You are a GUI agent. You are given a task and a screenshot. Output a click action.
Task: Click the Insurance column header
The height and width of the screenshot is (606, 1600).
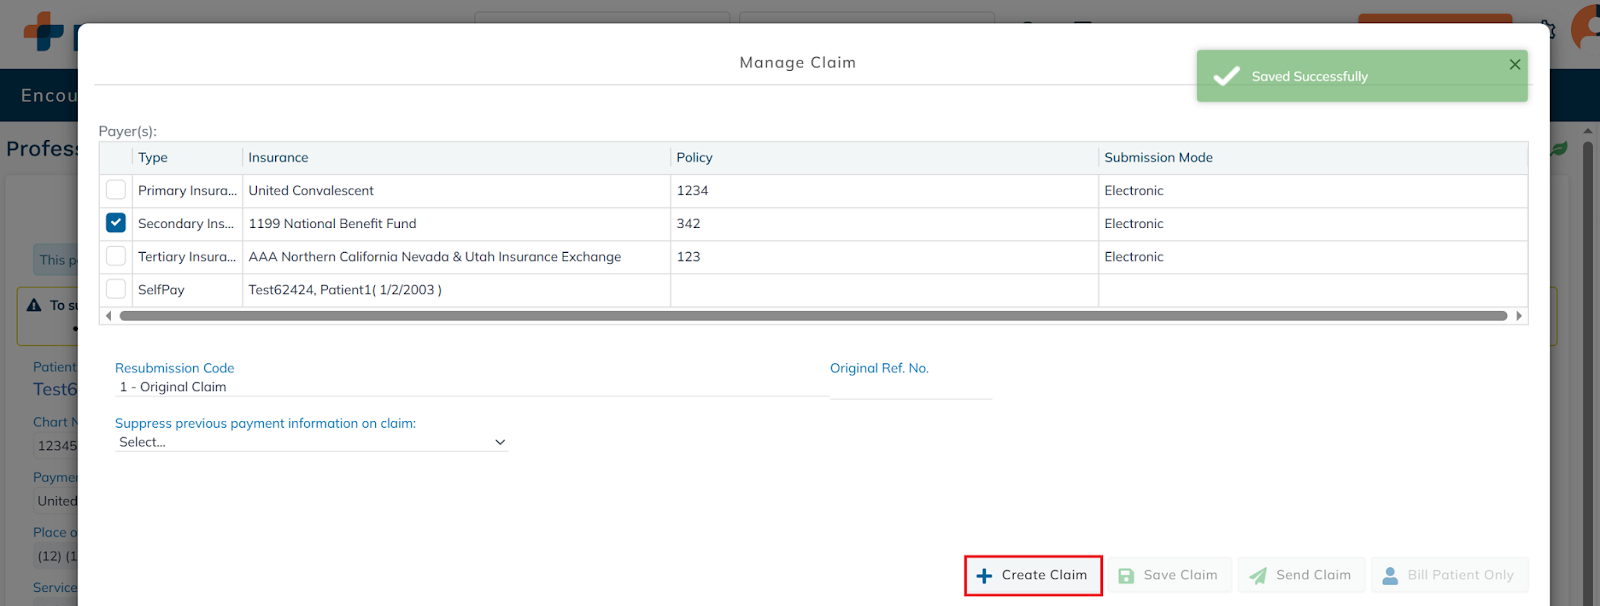[278, 158]
